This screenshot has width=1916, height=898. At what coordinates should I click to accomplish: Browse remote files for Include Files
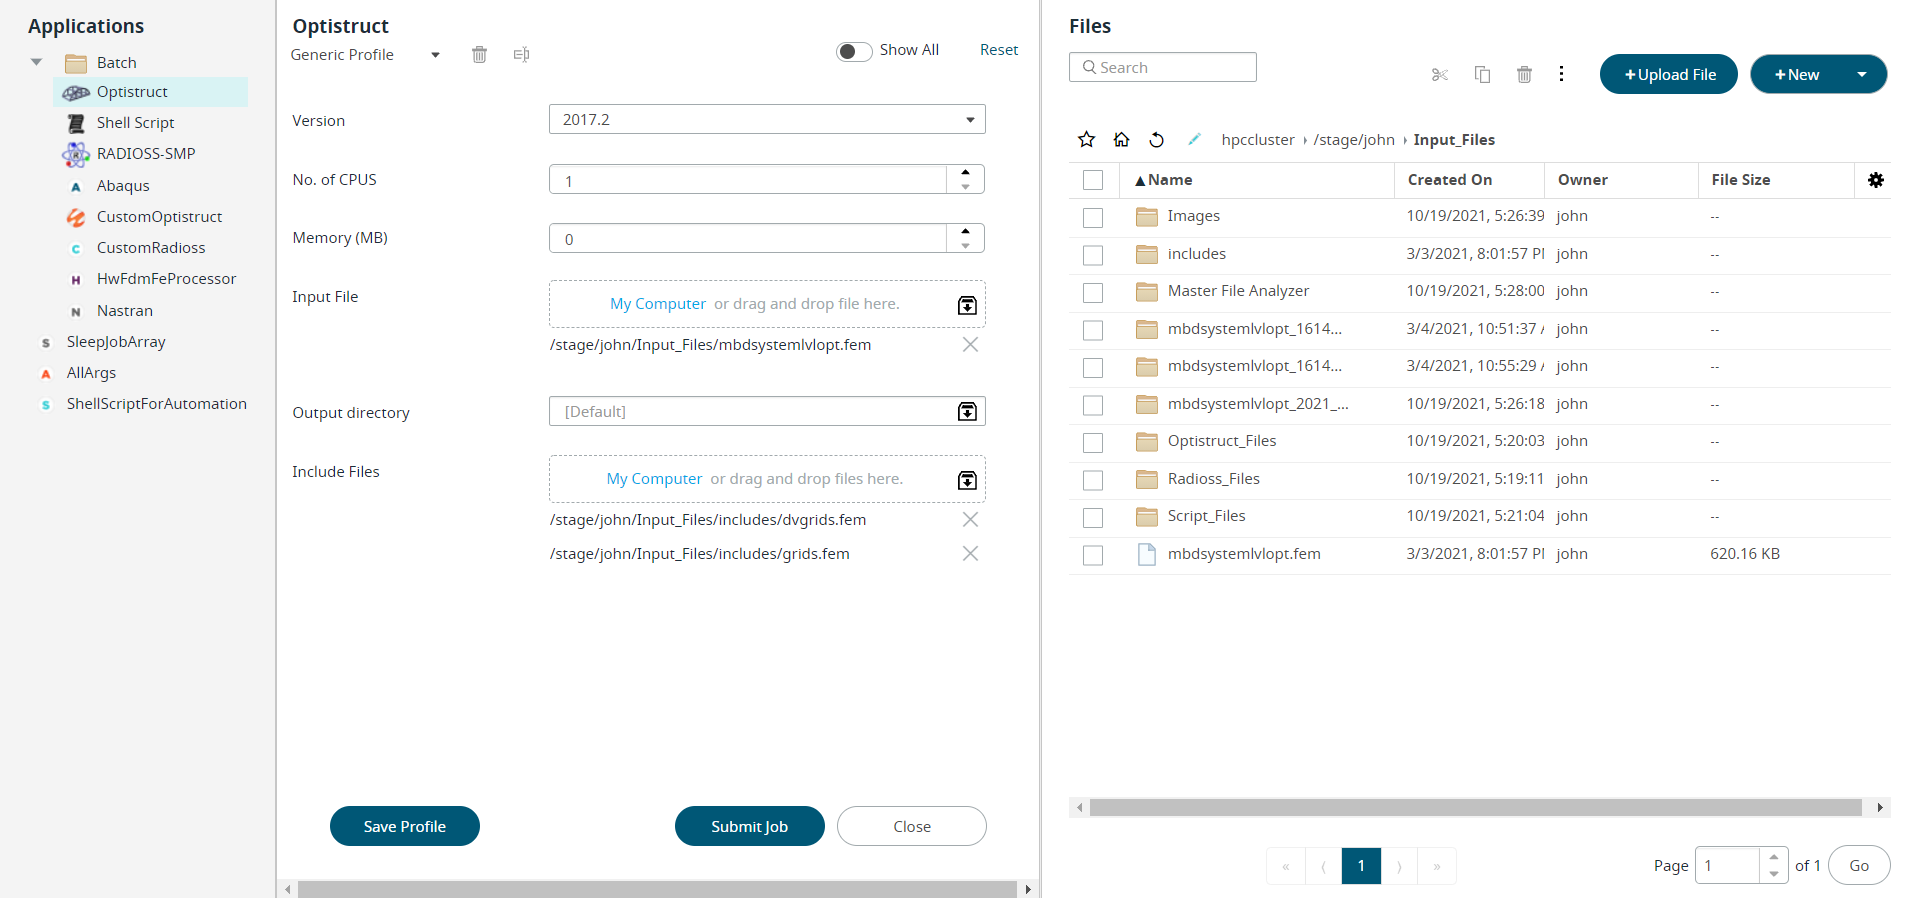pos(967,480)
